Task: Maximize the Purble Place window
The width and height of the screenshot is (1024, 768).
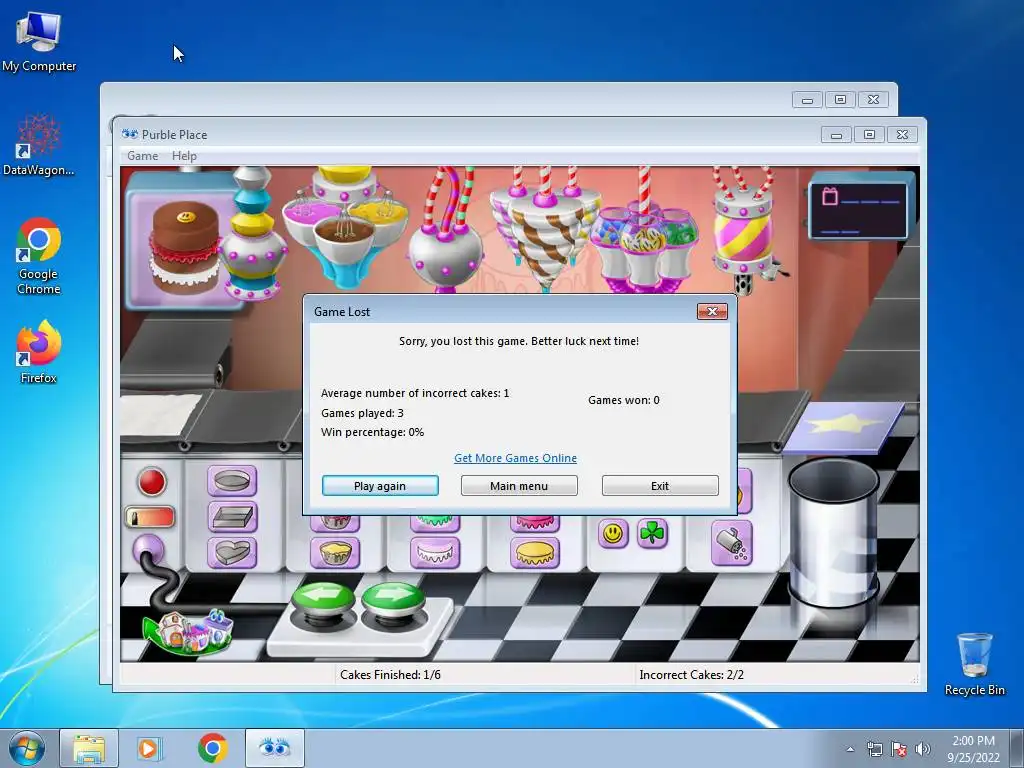Action: coord(869,135)
